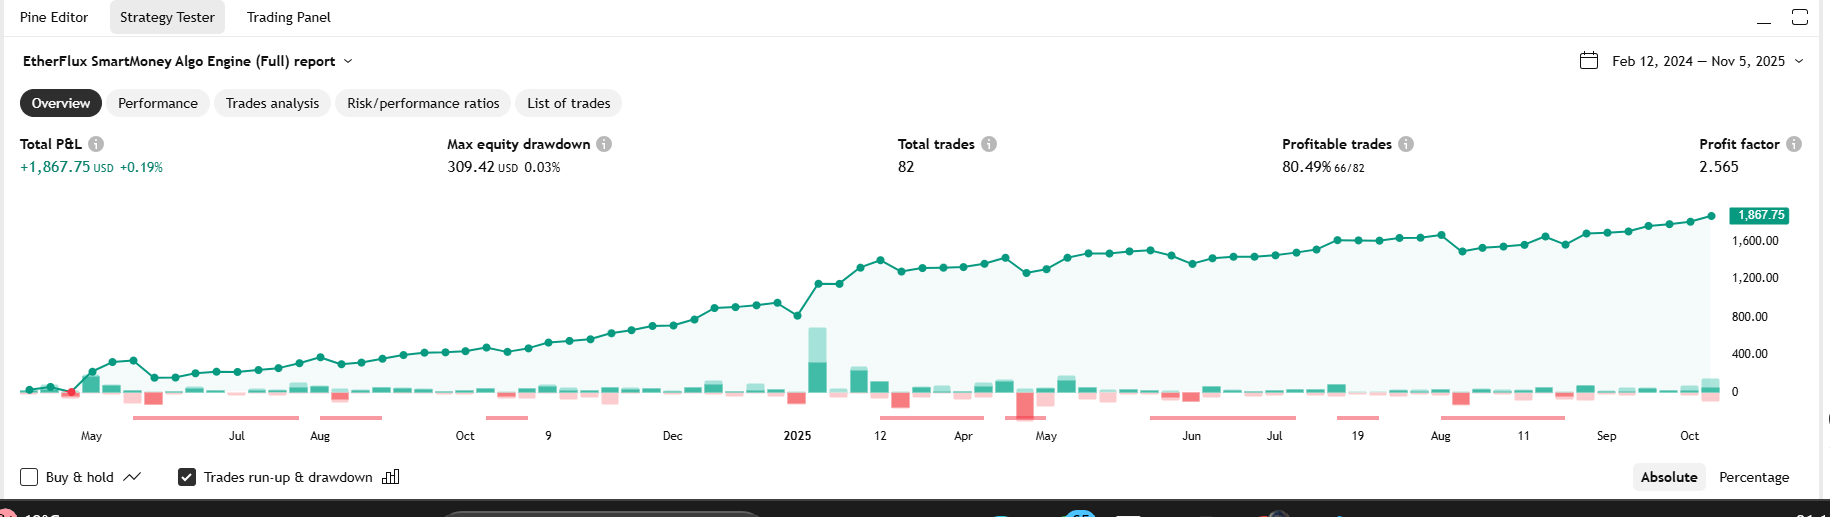Enable the Buy & hold checkbox
The height and width of the screenshot is (517, 1830).
[29, 477]
